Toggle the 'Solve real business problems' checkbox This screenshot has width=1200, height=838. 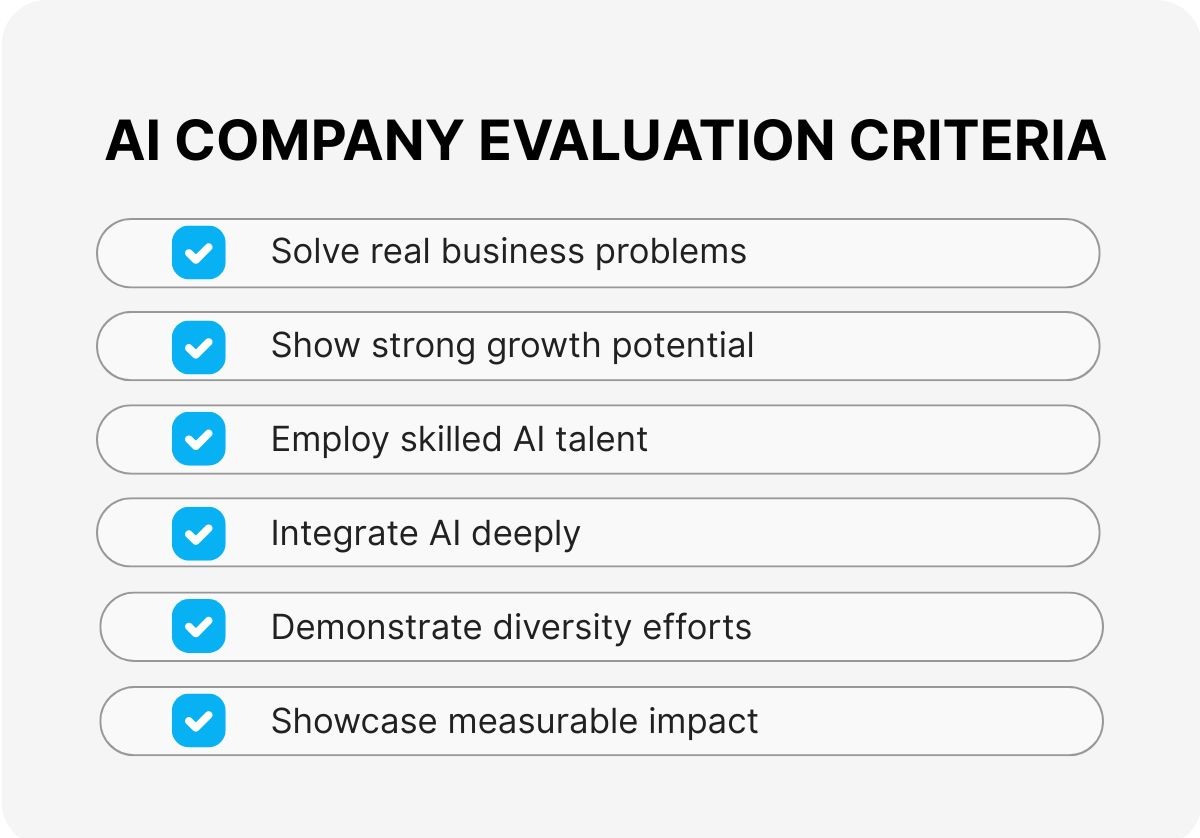pos(198,252)
